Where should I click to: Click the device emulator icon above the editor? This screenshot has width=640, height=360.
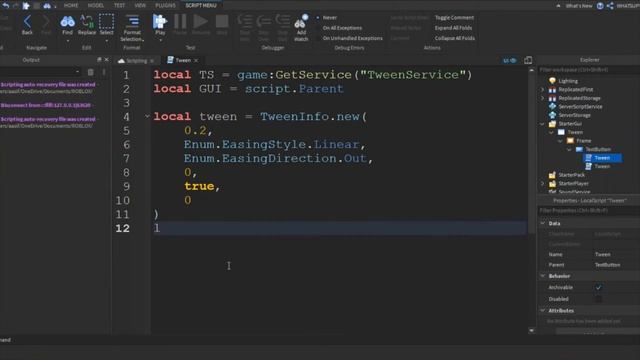point(528,60)
